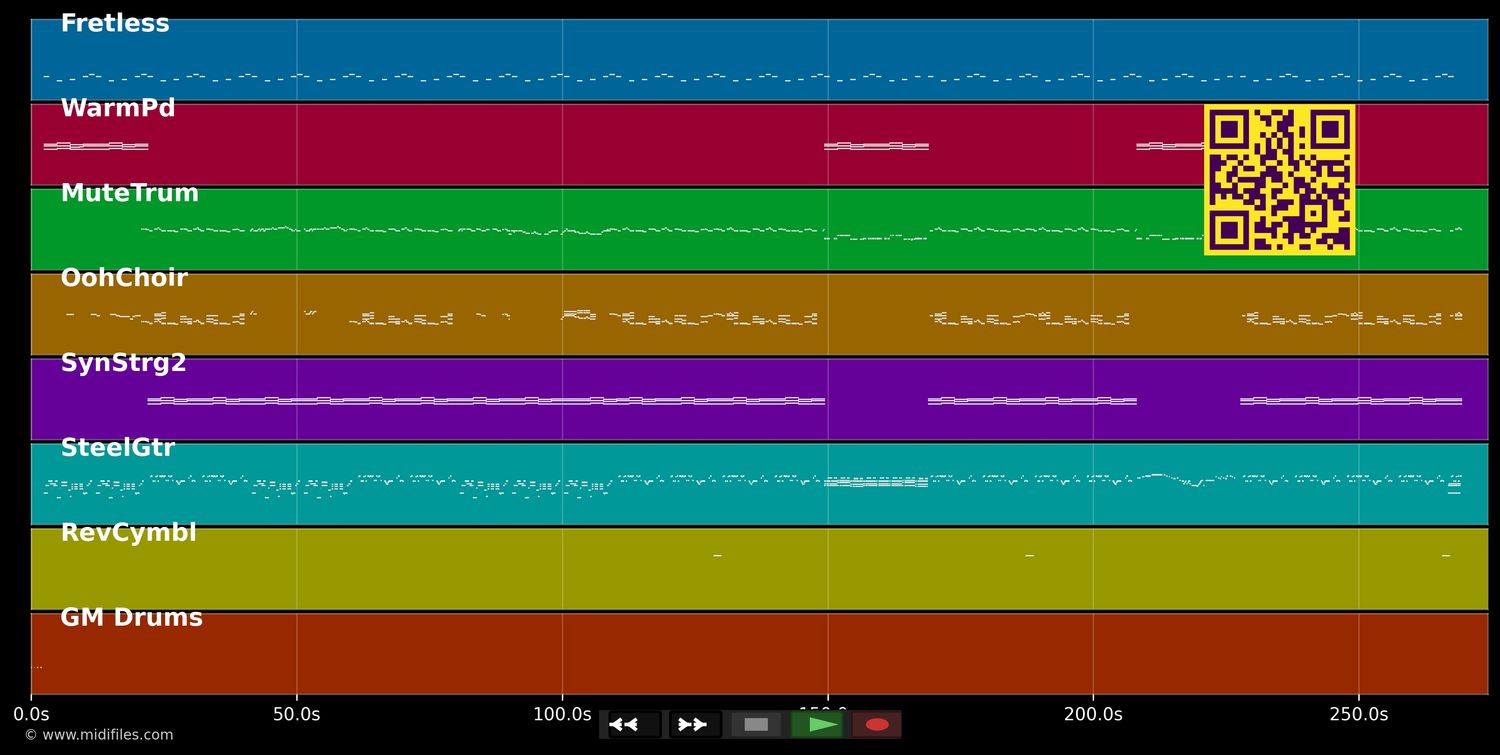This screenshot has width=1500, height=755.
Task: Select the Fretless track label
Action: [x=115, y=24]
